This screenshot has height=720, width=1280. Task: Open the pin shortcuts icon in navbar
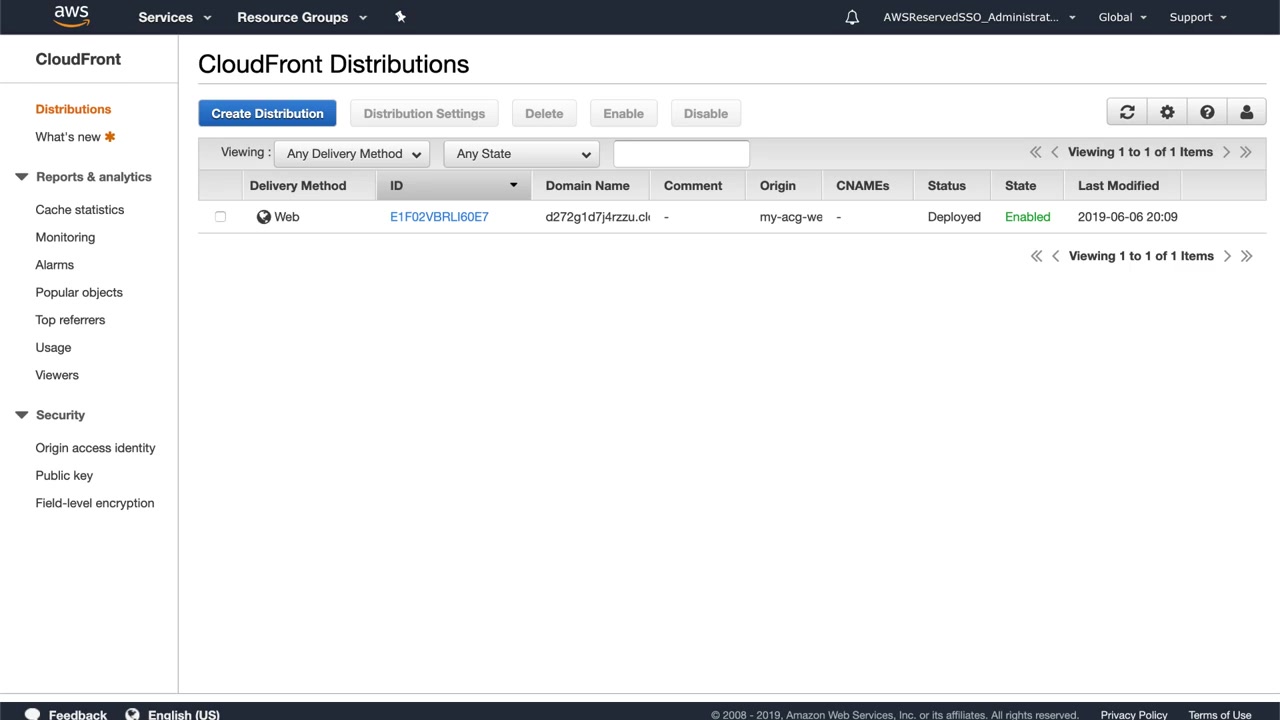pyautogui.click(x=400, y=16)
